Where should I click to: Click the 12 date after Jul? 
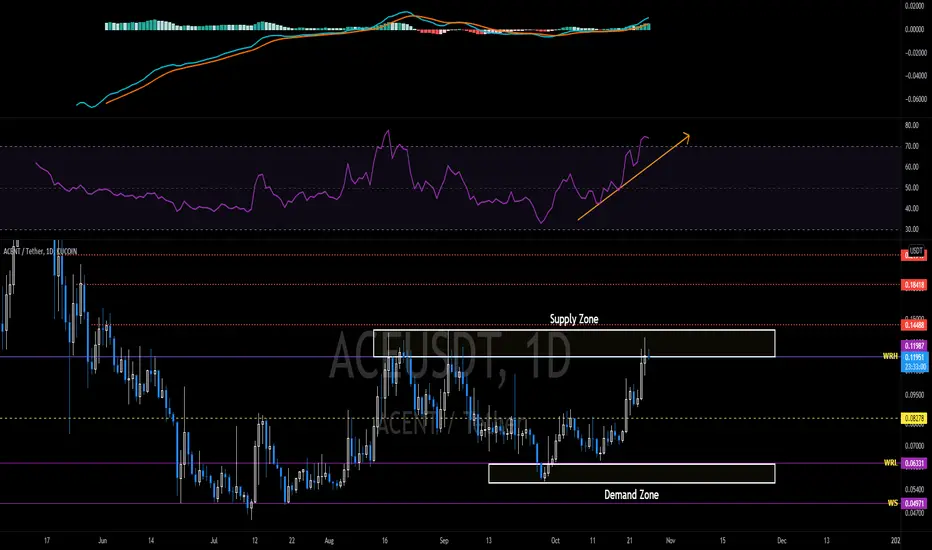254,540
